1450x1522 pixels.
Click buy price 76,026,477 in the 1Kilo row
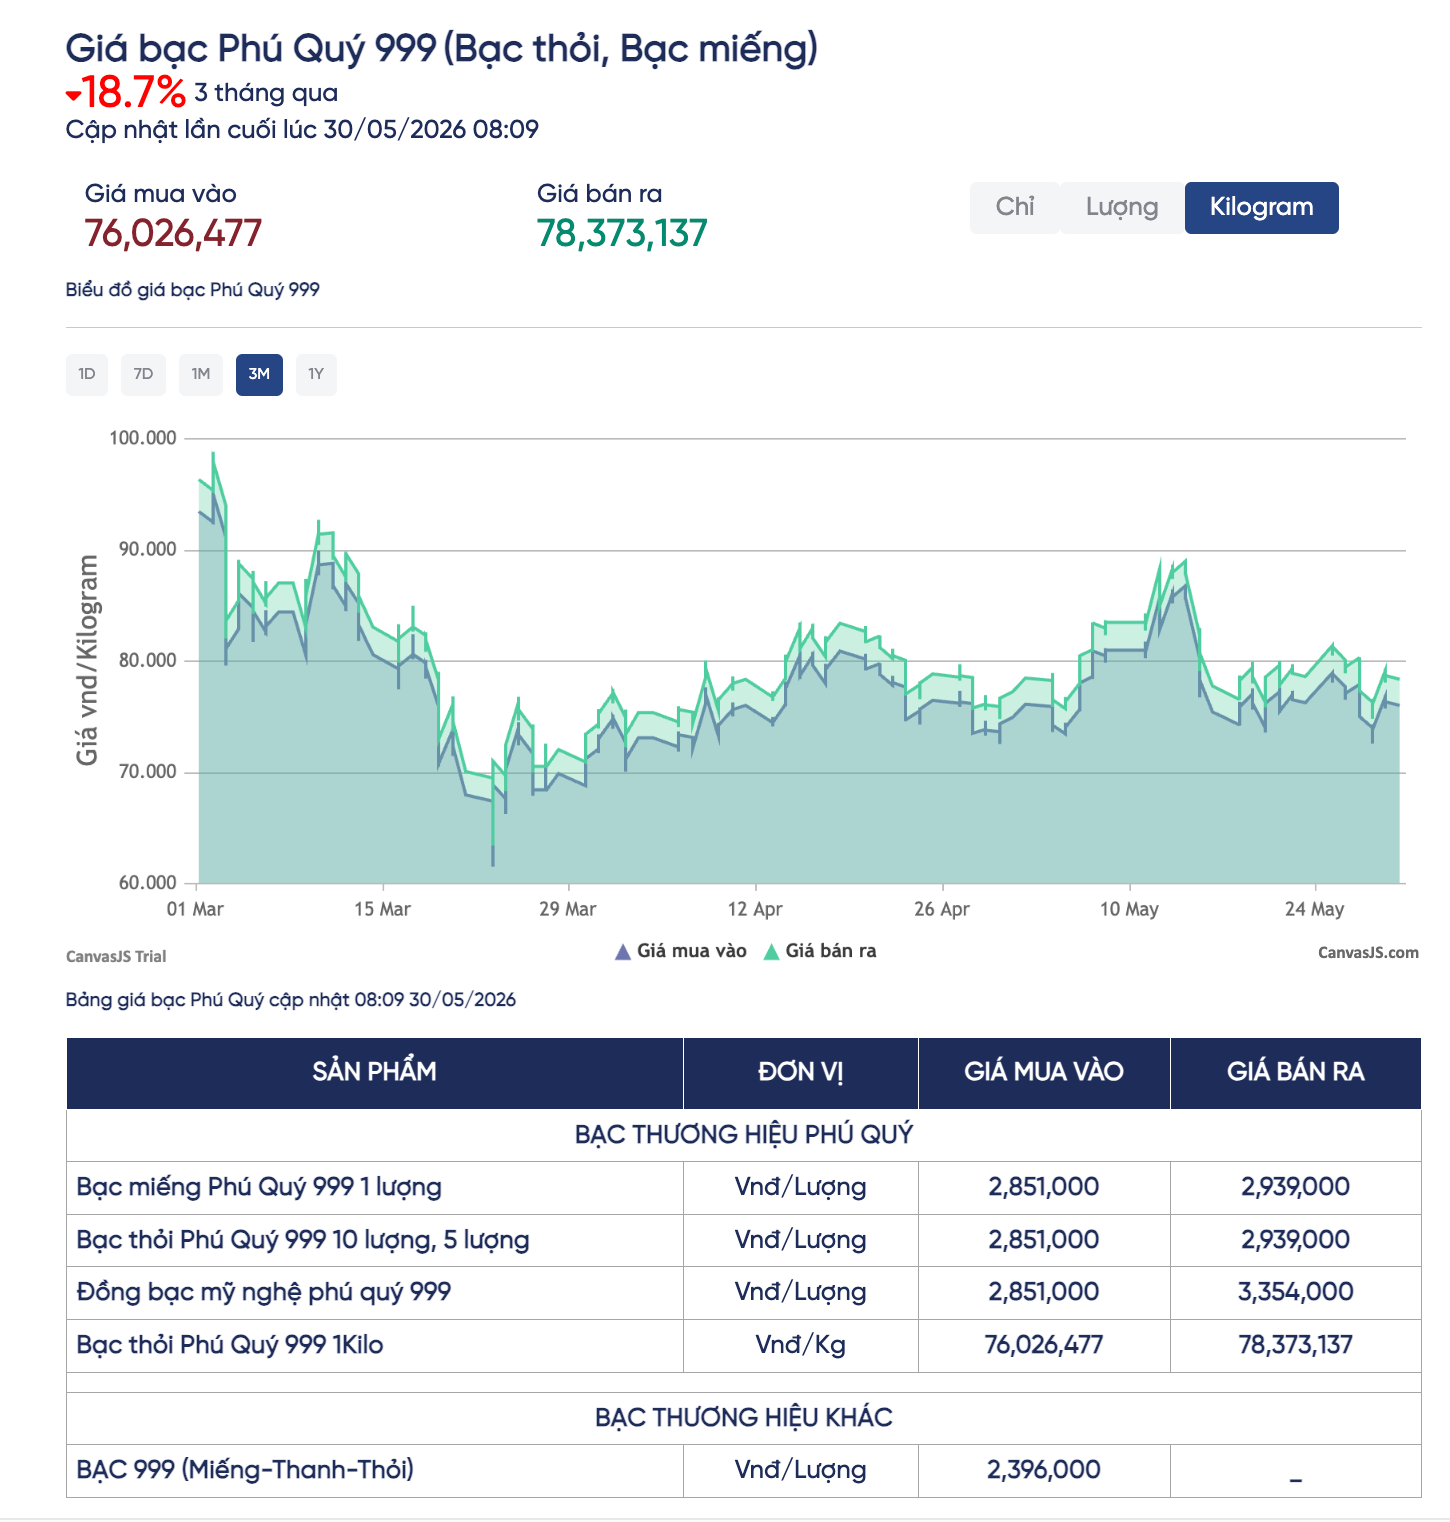tap(1044, 1345)
